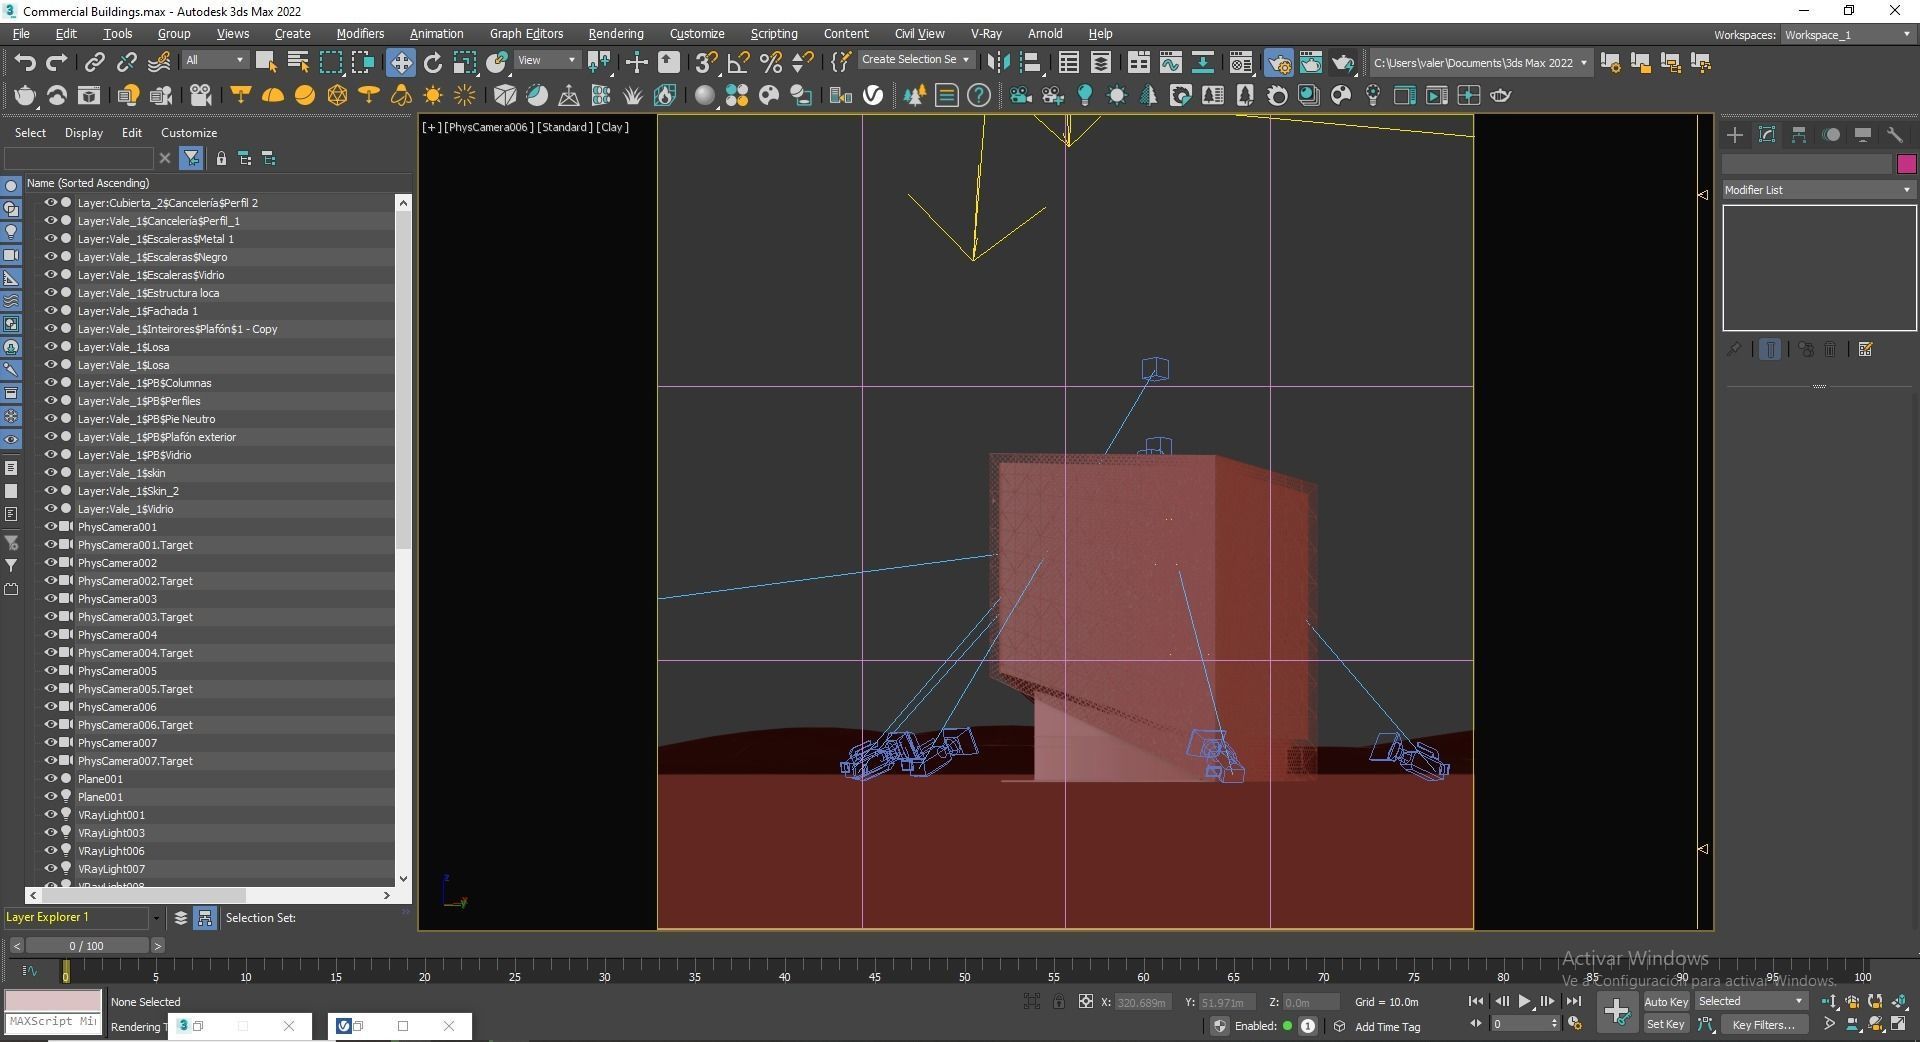Click the 0 / 100 time slider
1920x1042 pixels.
[x=86, y=946]
